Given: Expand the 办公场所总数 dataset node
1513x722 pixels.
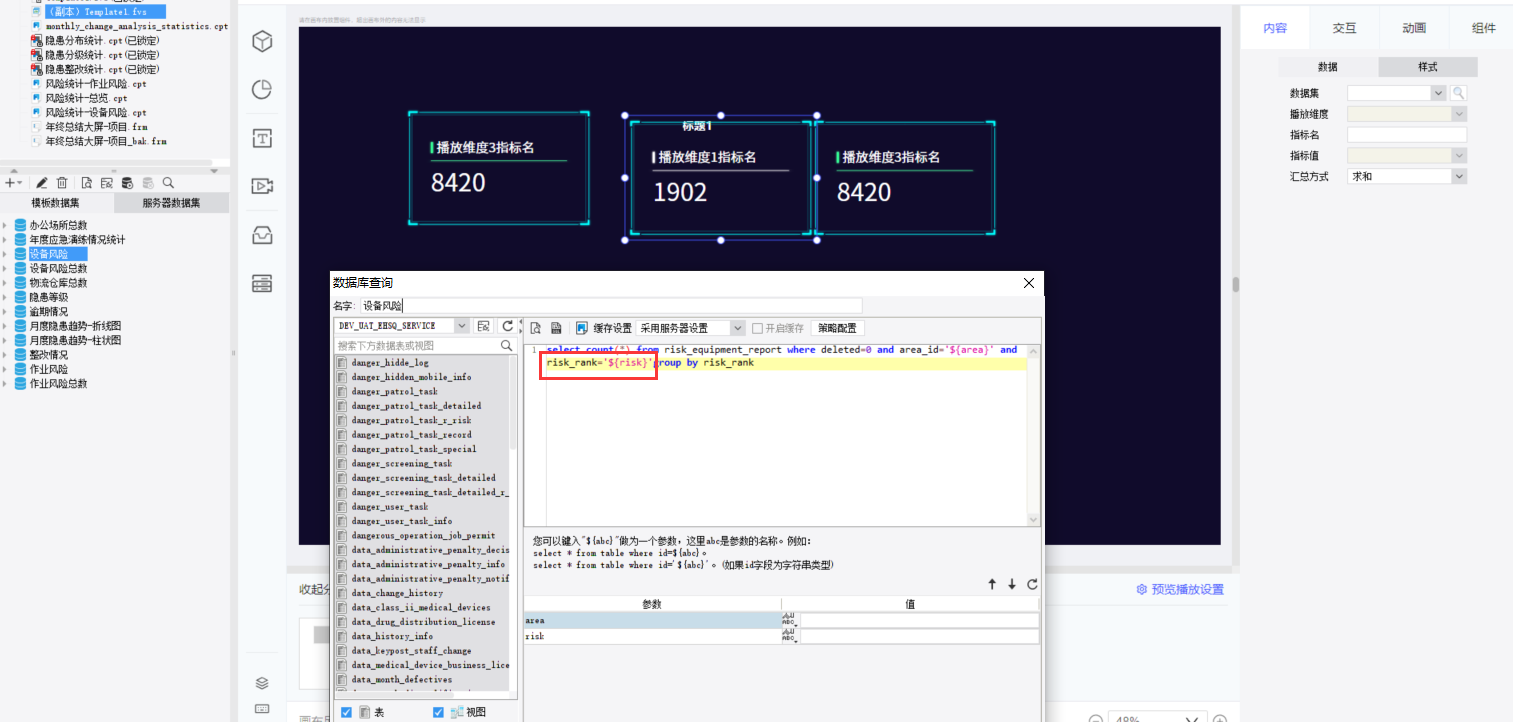Looking at the screenshot, I should 5,225.
